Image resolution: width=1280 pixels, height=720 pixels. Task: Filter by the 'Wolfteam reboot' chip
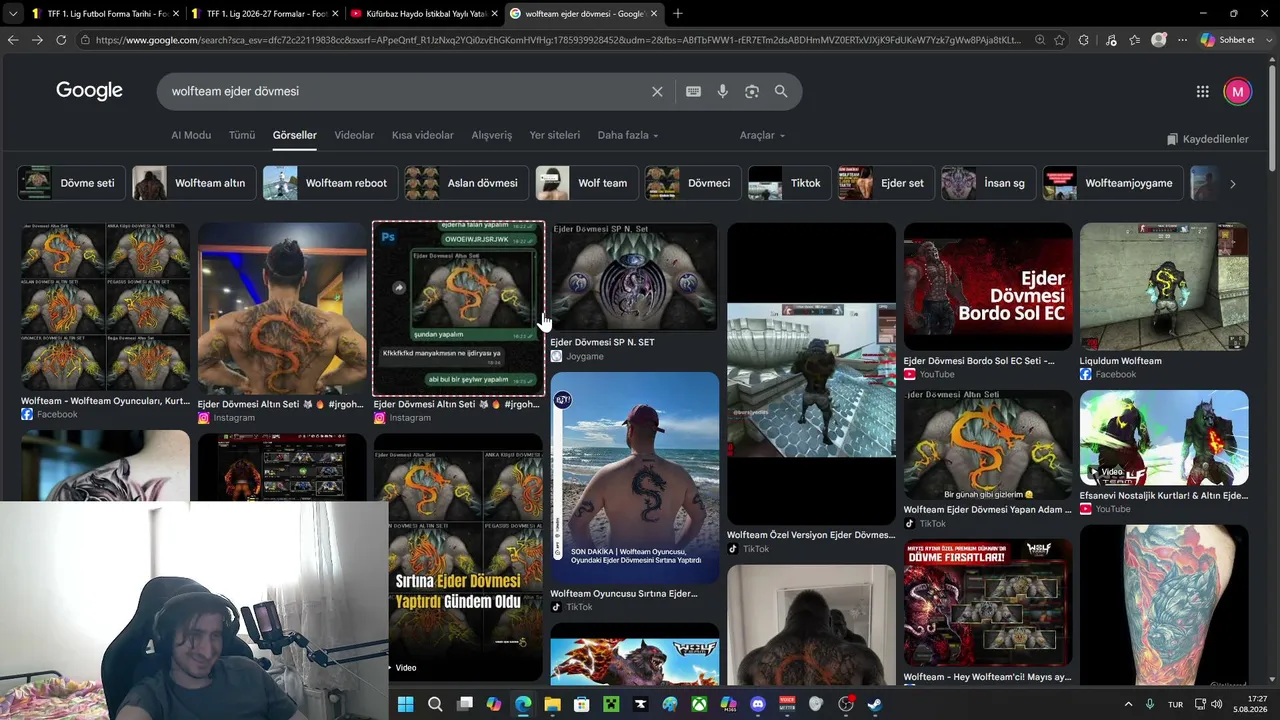(329, 183)
